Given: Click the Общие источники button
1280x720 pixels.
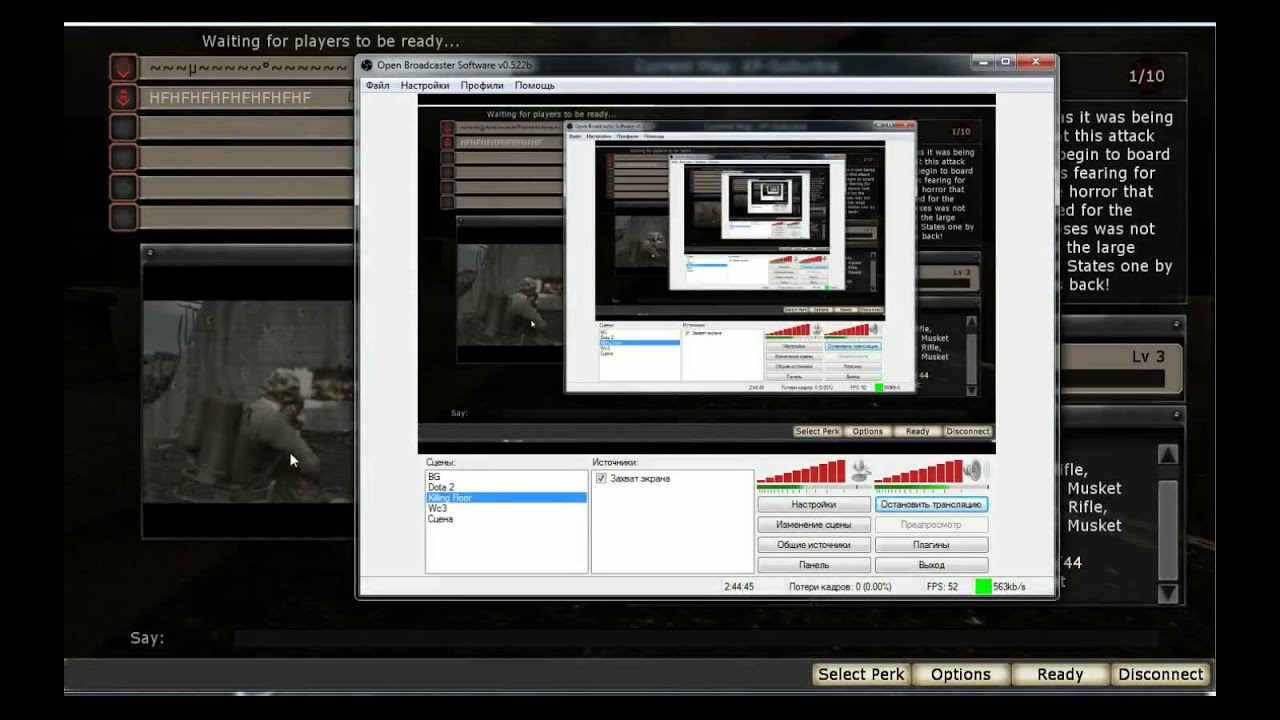Looking at the screenshot, I should click(814, 545).
